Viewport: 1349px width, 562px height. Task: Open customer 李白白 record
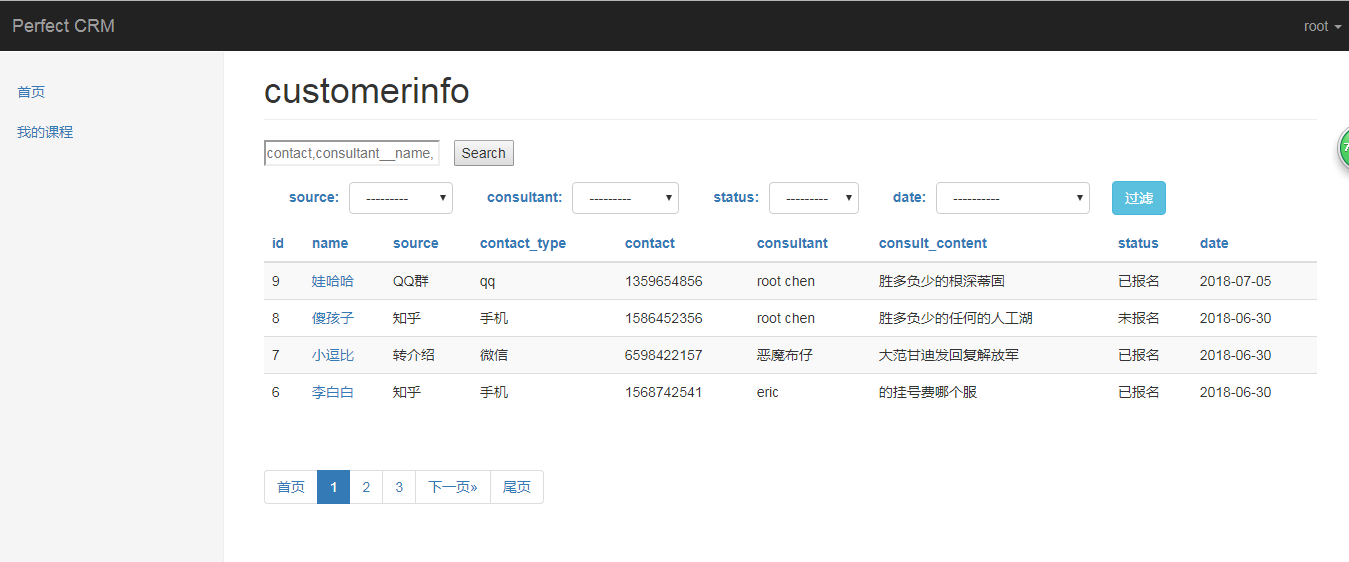coord(332,392)
